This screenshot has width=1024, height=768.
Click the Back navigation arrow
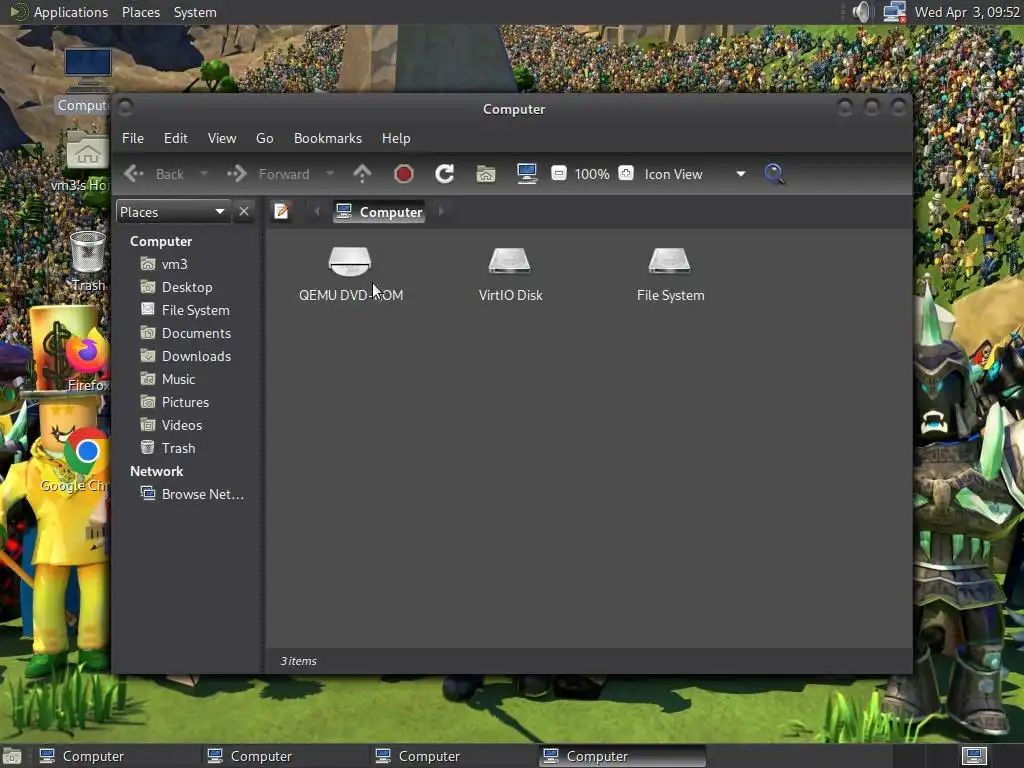(x=154, y=174)
